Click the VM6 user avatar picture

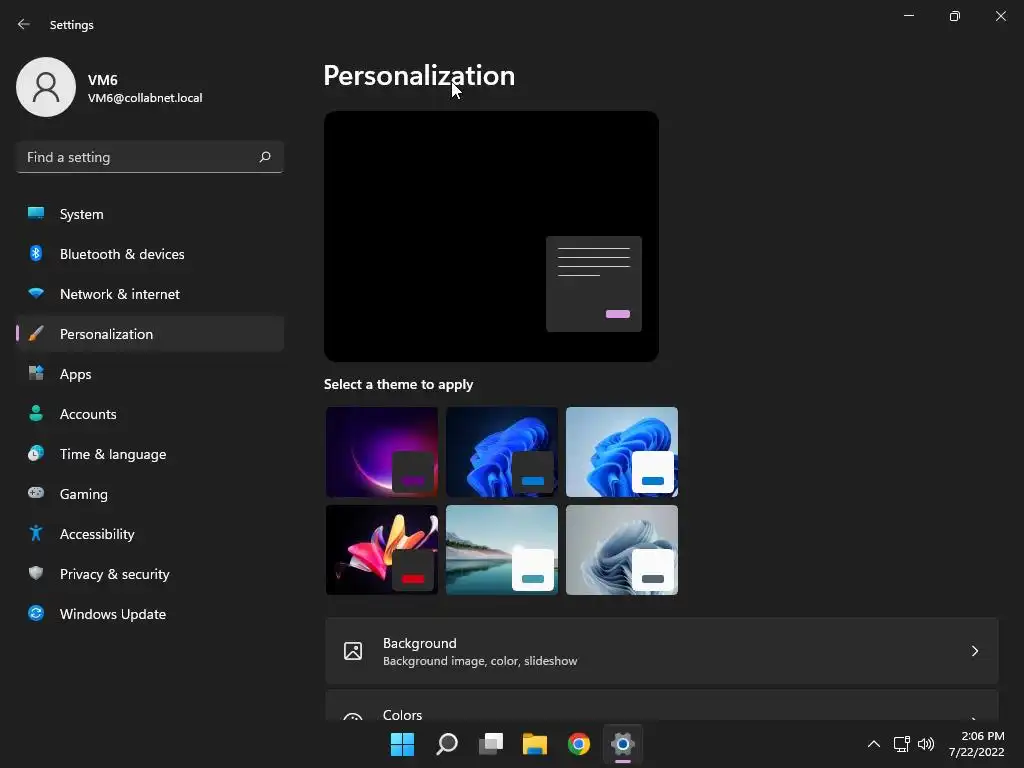point(46,87)
